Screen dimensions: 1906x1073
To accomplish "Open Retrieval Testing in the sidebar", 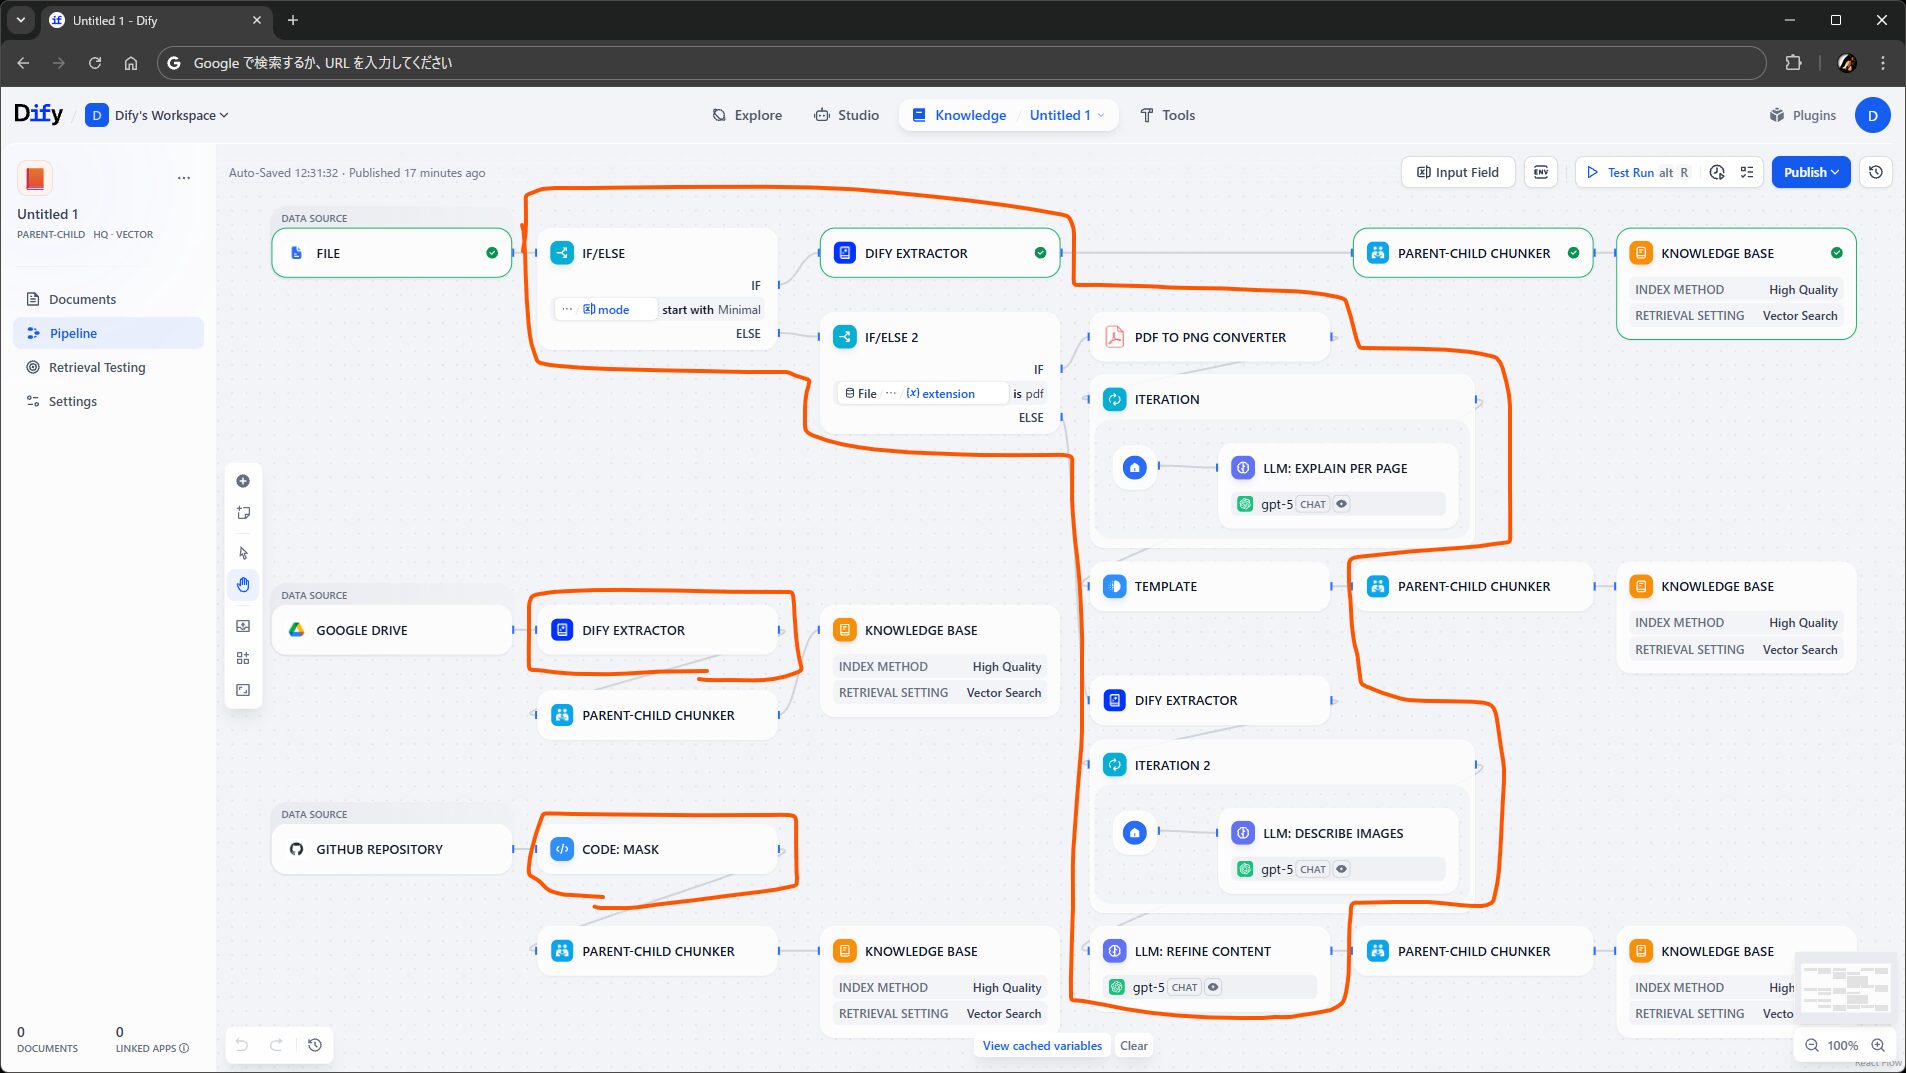I will pyautogui.click(x=97, y=367).
